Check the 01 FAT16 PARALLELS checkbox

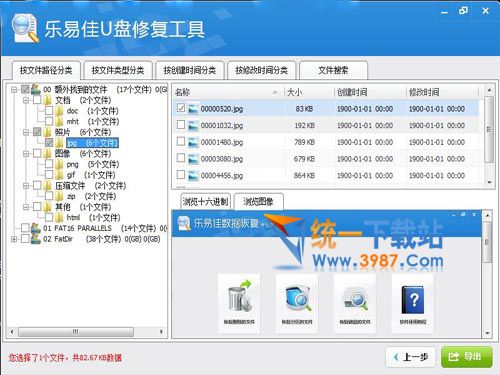click(25, 228)
